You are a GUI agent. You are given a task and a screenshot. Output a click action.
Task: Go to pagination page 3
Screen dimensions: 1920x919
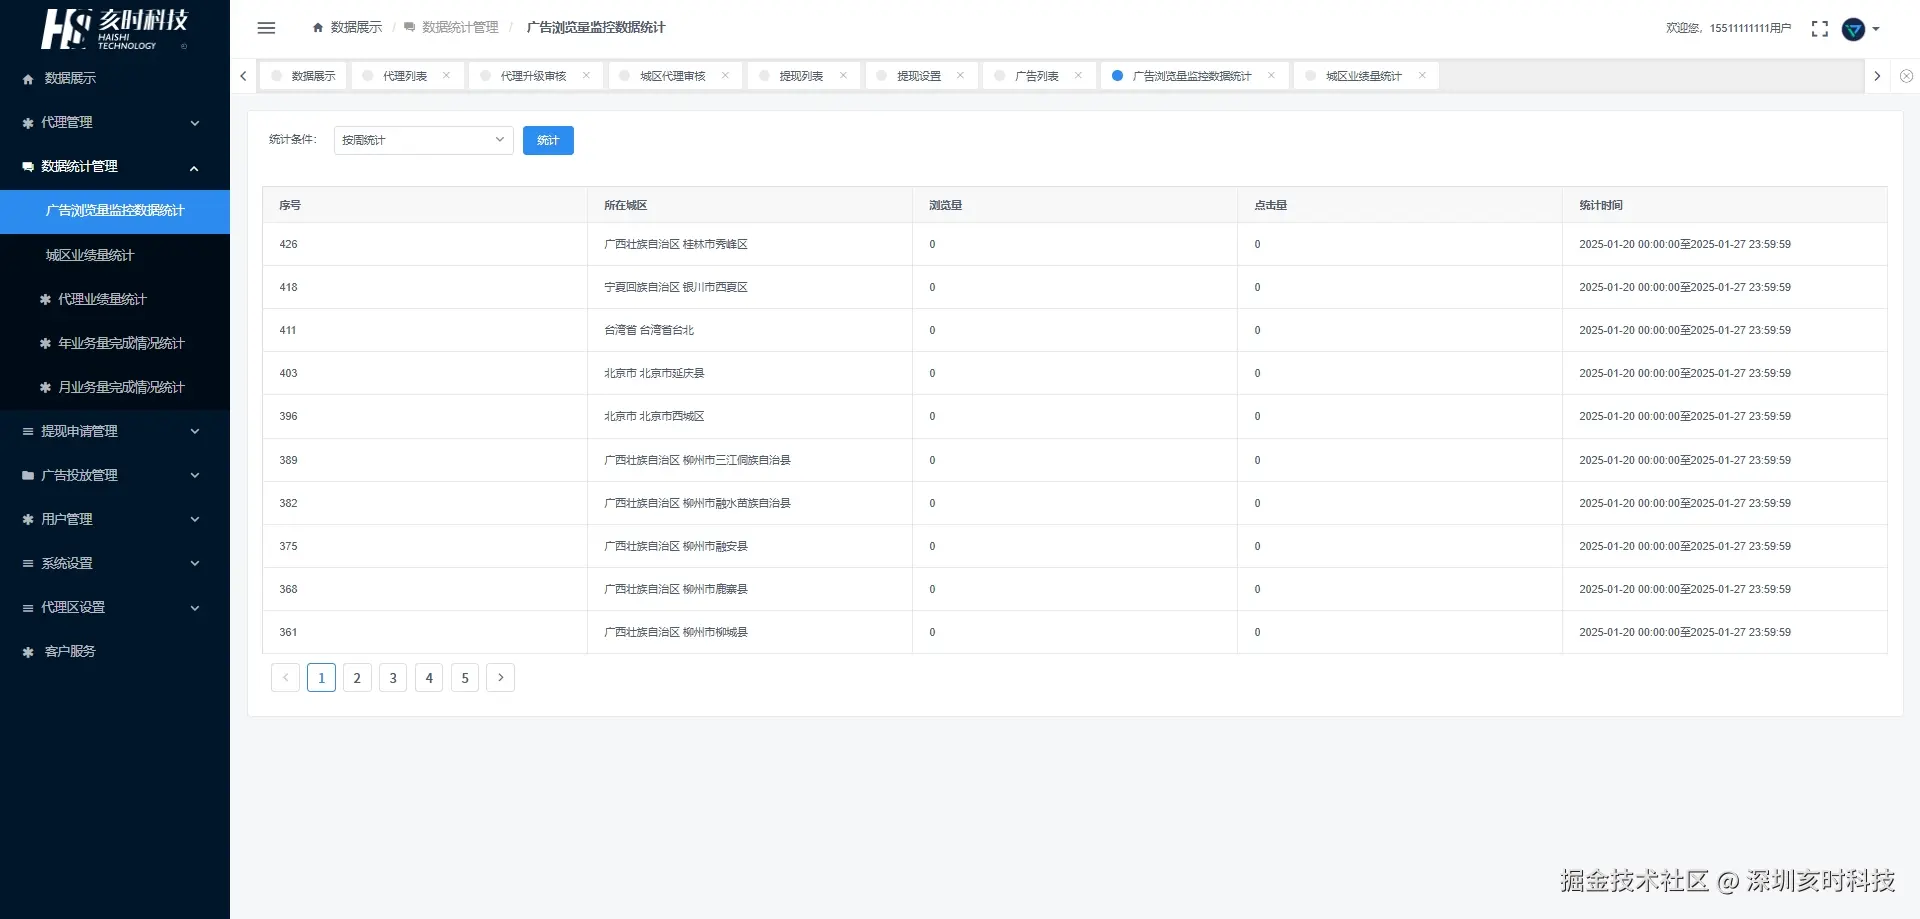click(393, 678)
